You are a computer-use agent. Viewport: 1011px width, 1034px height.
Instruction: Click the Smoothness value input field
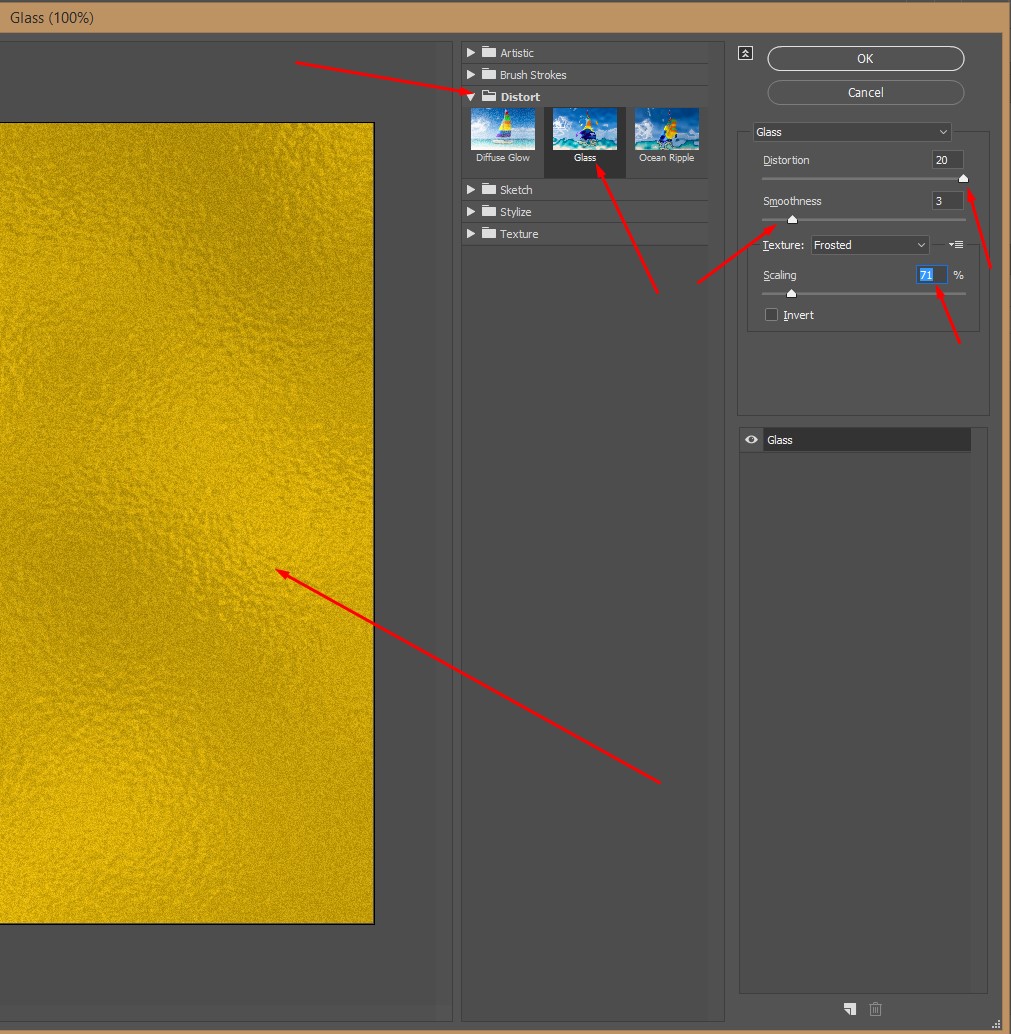pyautogui.click(x=946, y=201)
